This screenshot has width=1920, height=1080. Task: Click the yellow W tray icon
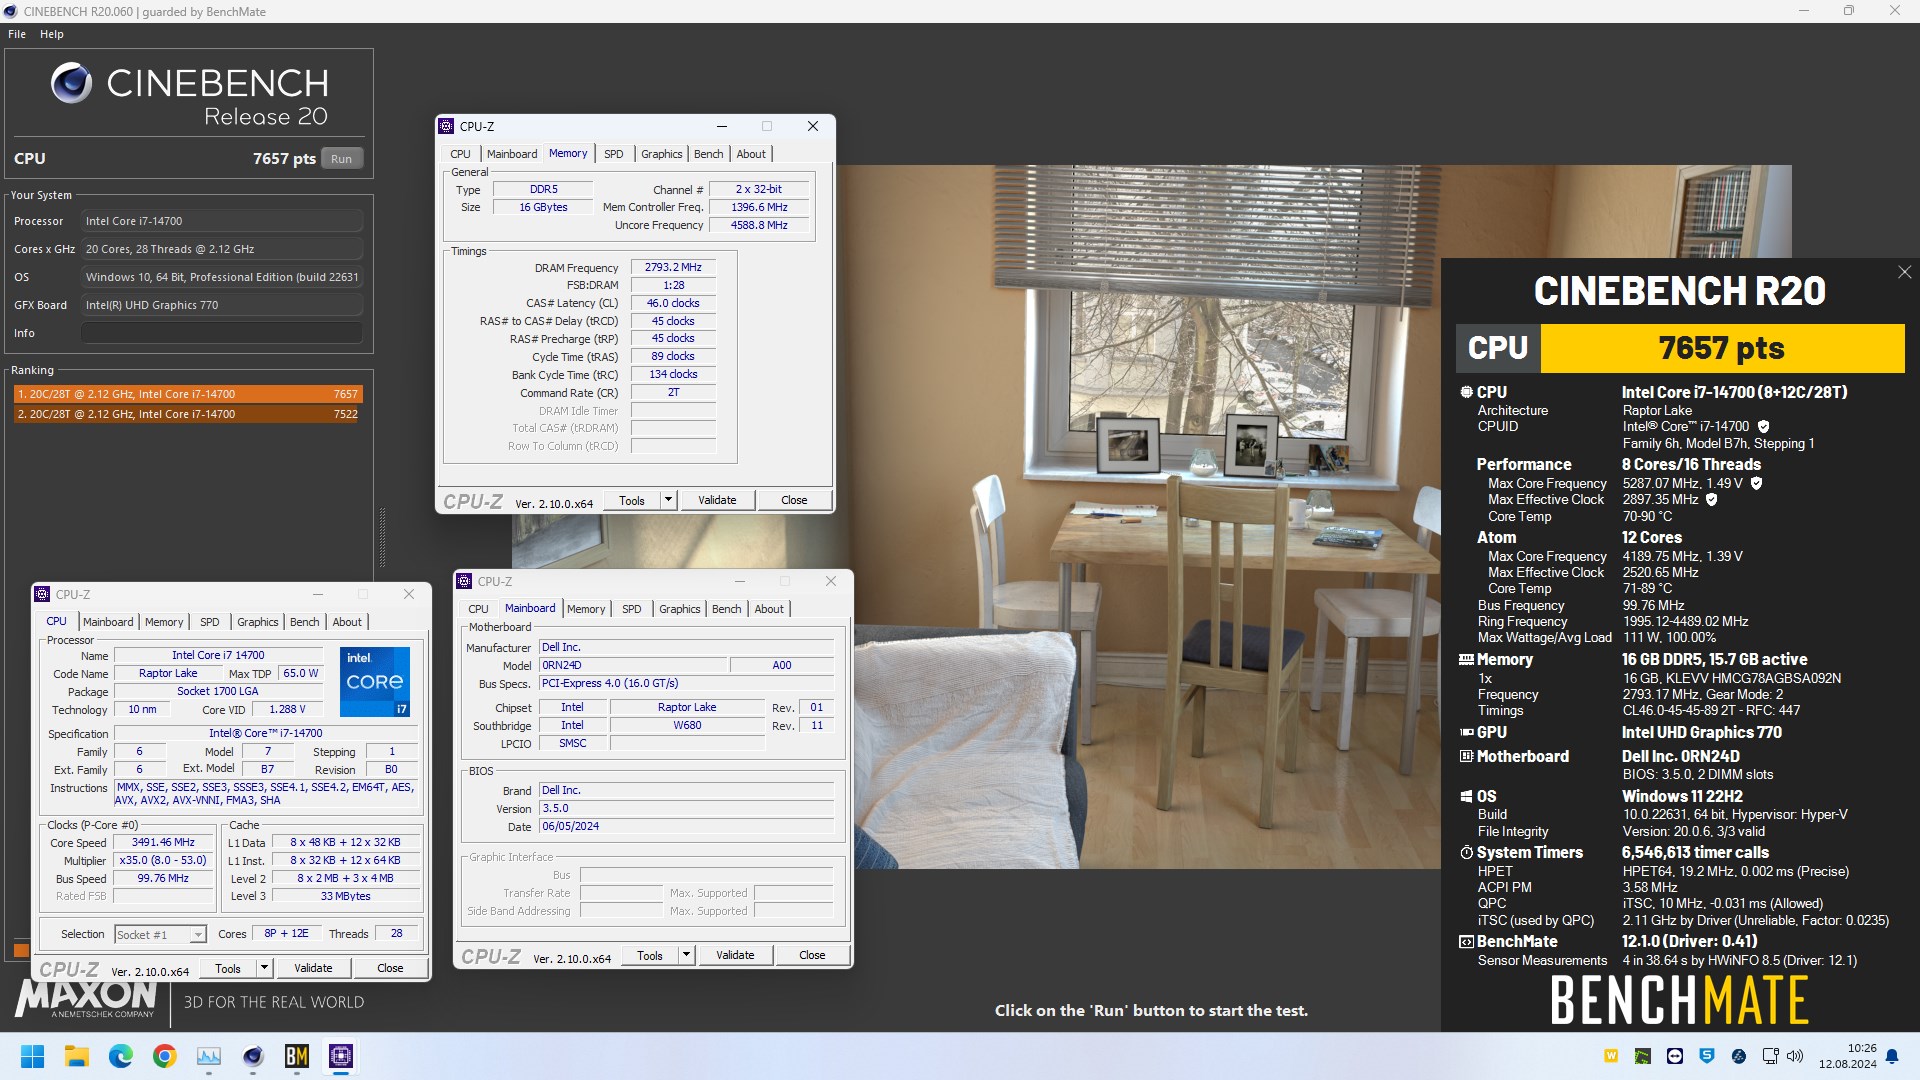[1611, 1056]
